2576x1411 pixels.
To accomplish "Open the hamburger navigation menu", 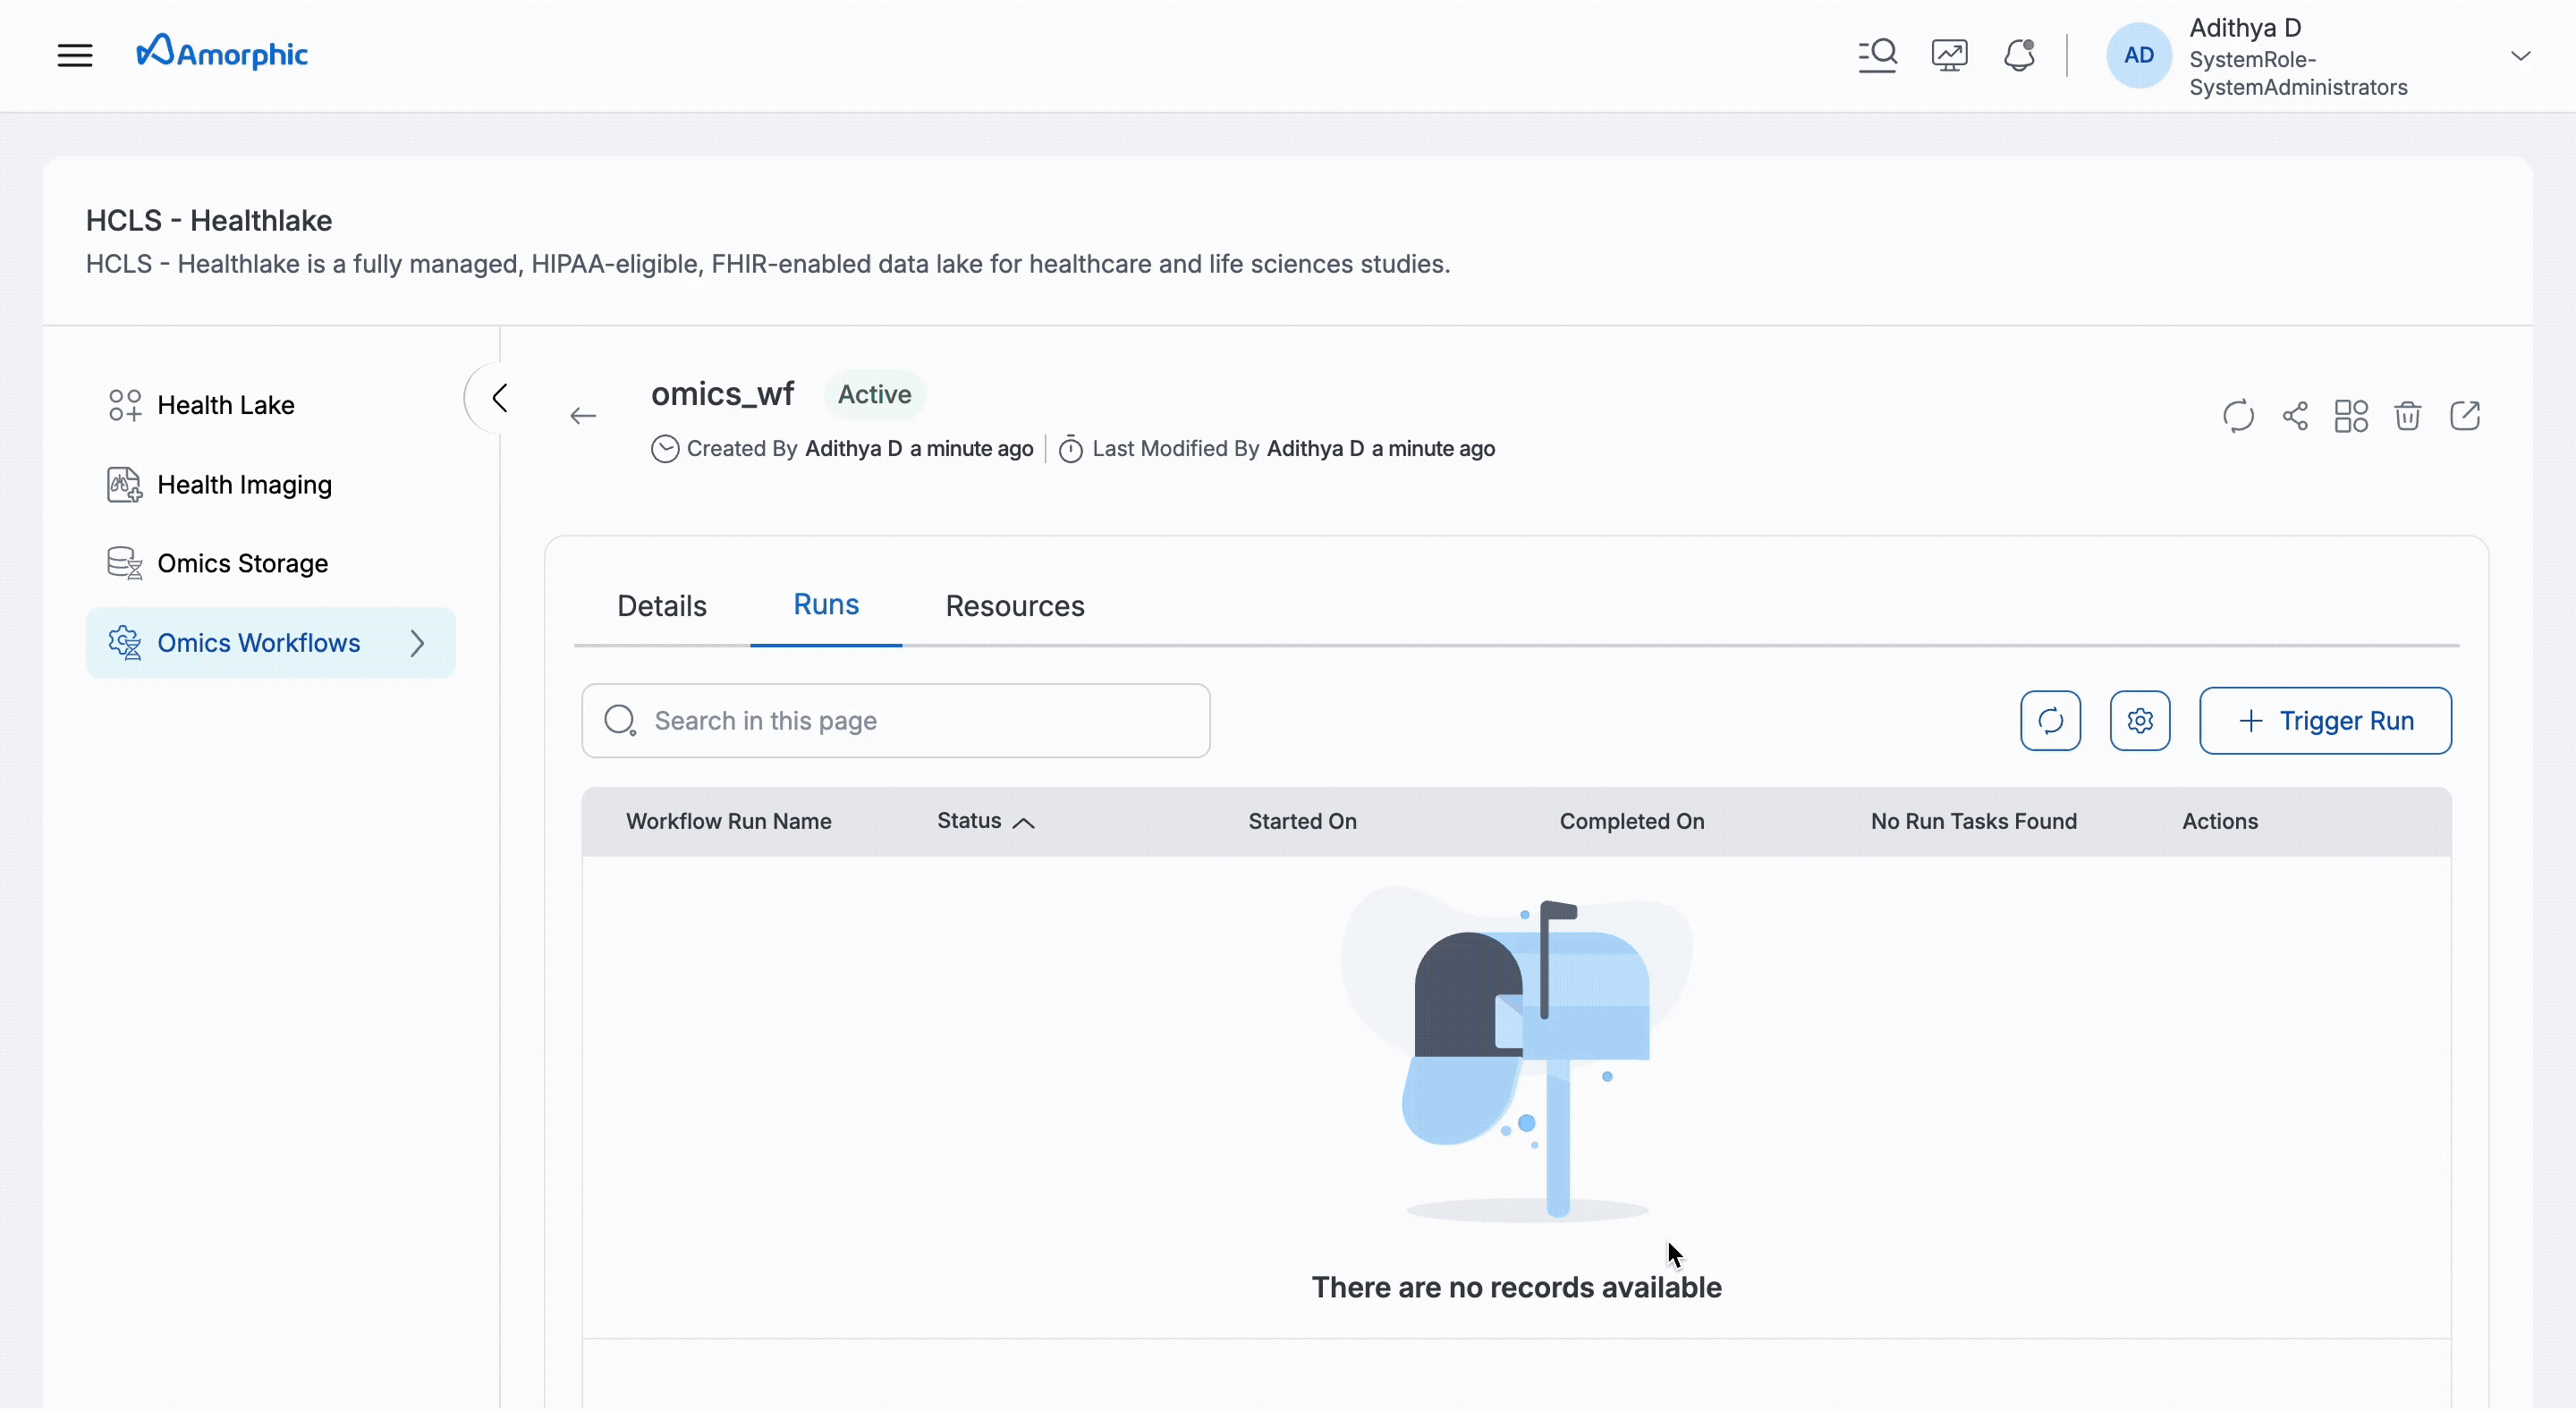I will (x=75, y=55).
